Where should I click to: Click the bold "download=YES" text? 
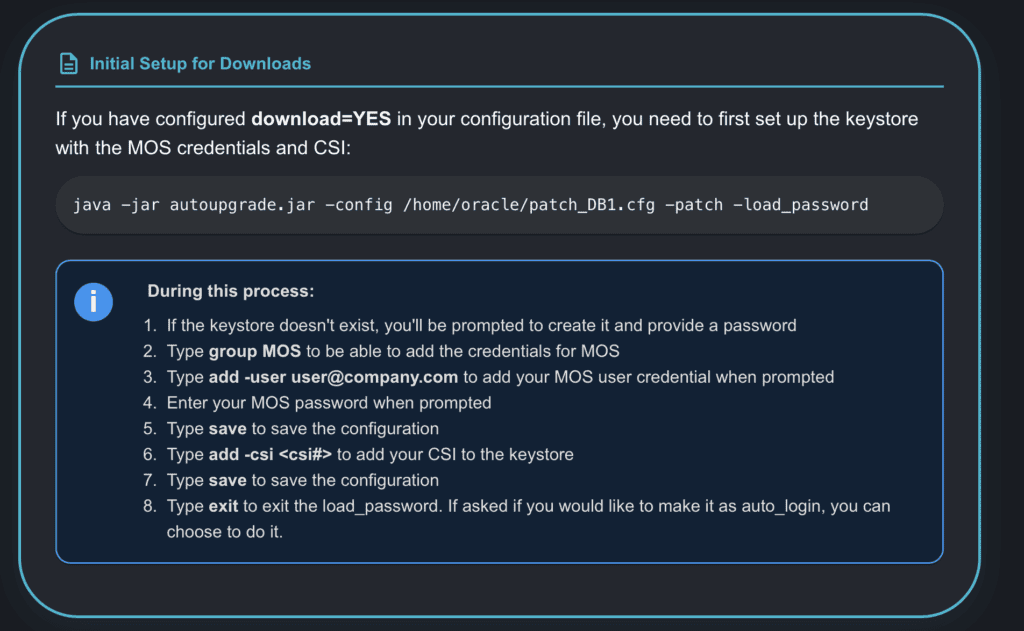(x=322, y=119)
